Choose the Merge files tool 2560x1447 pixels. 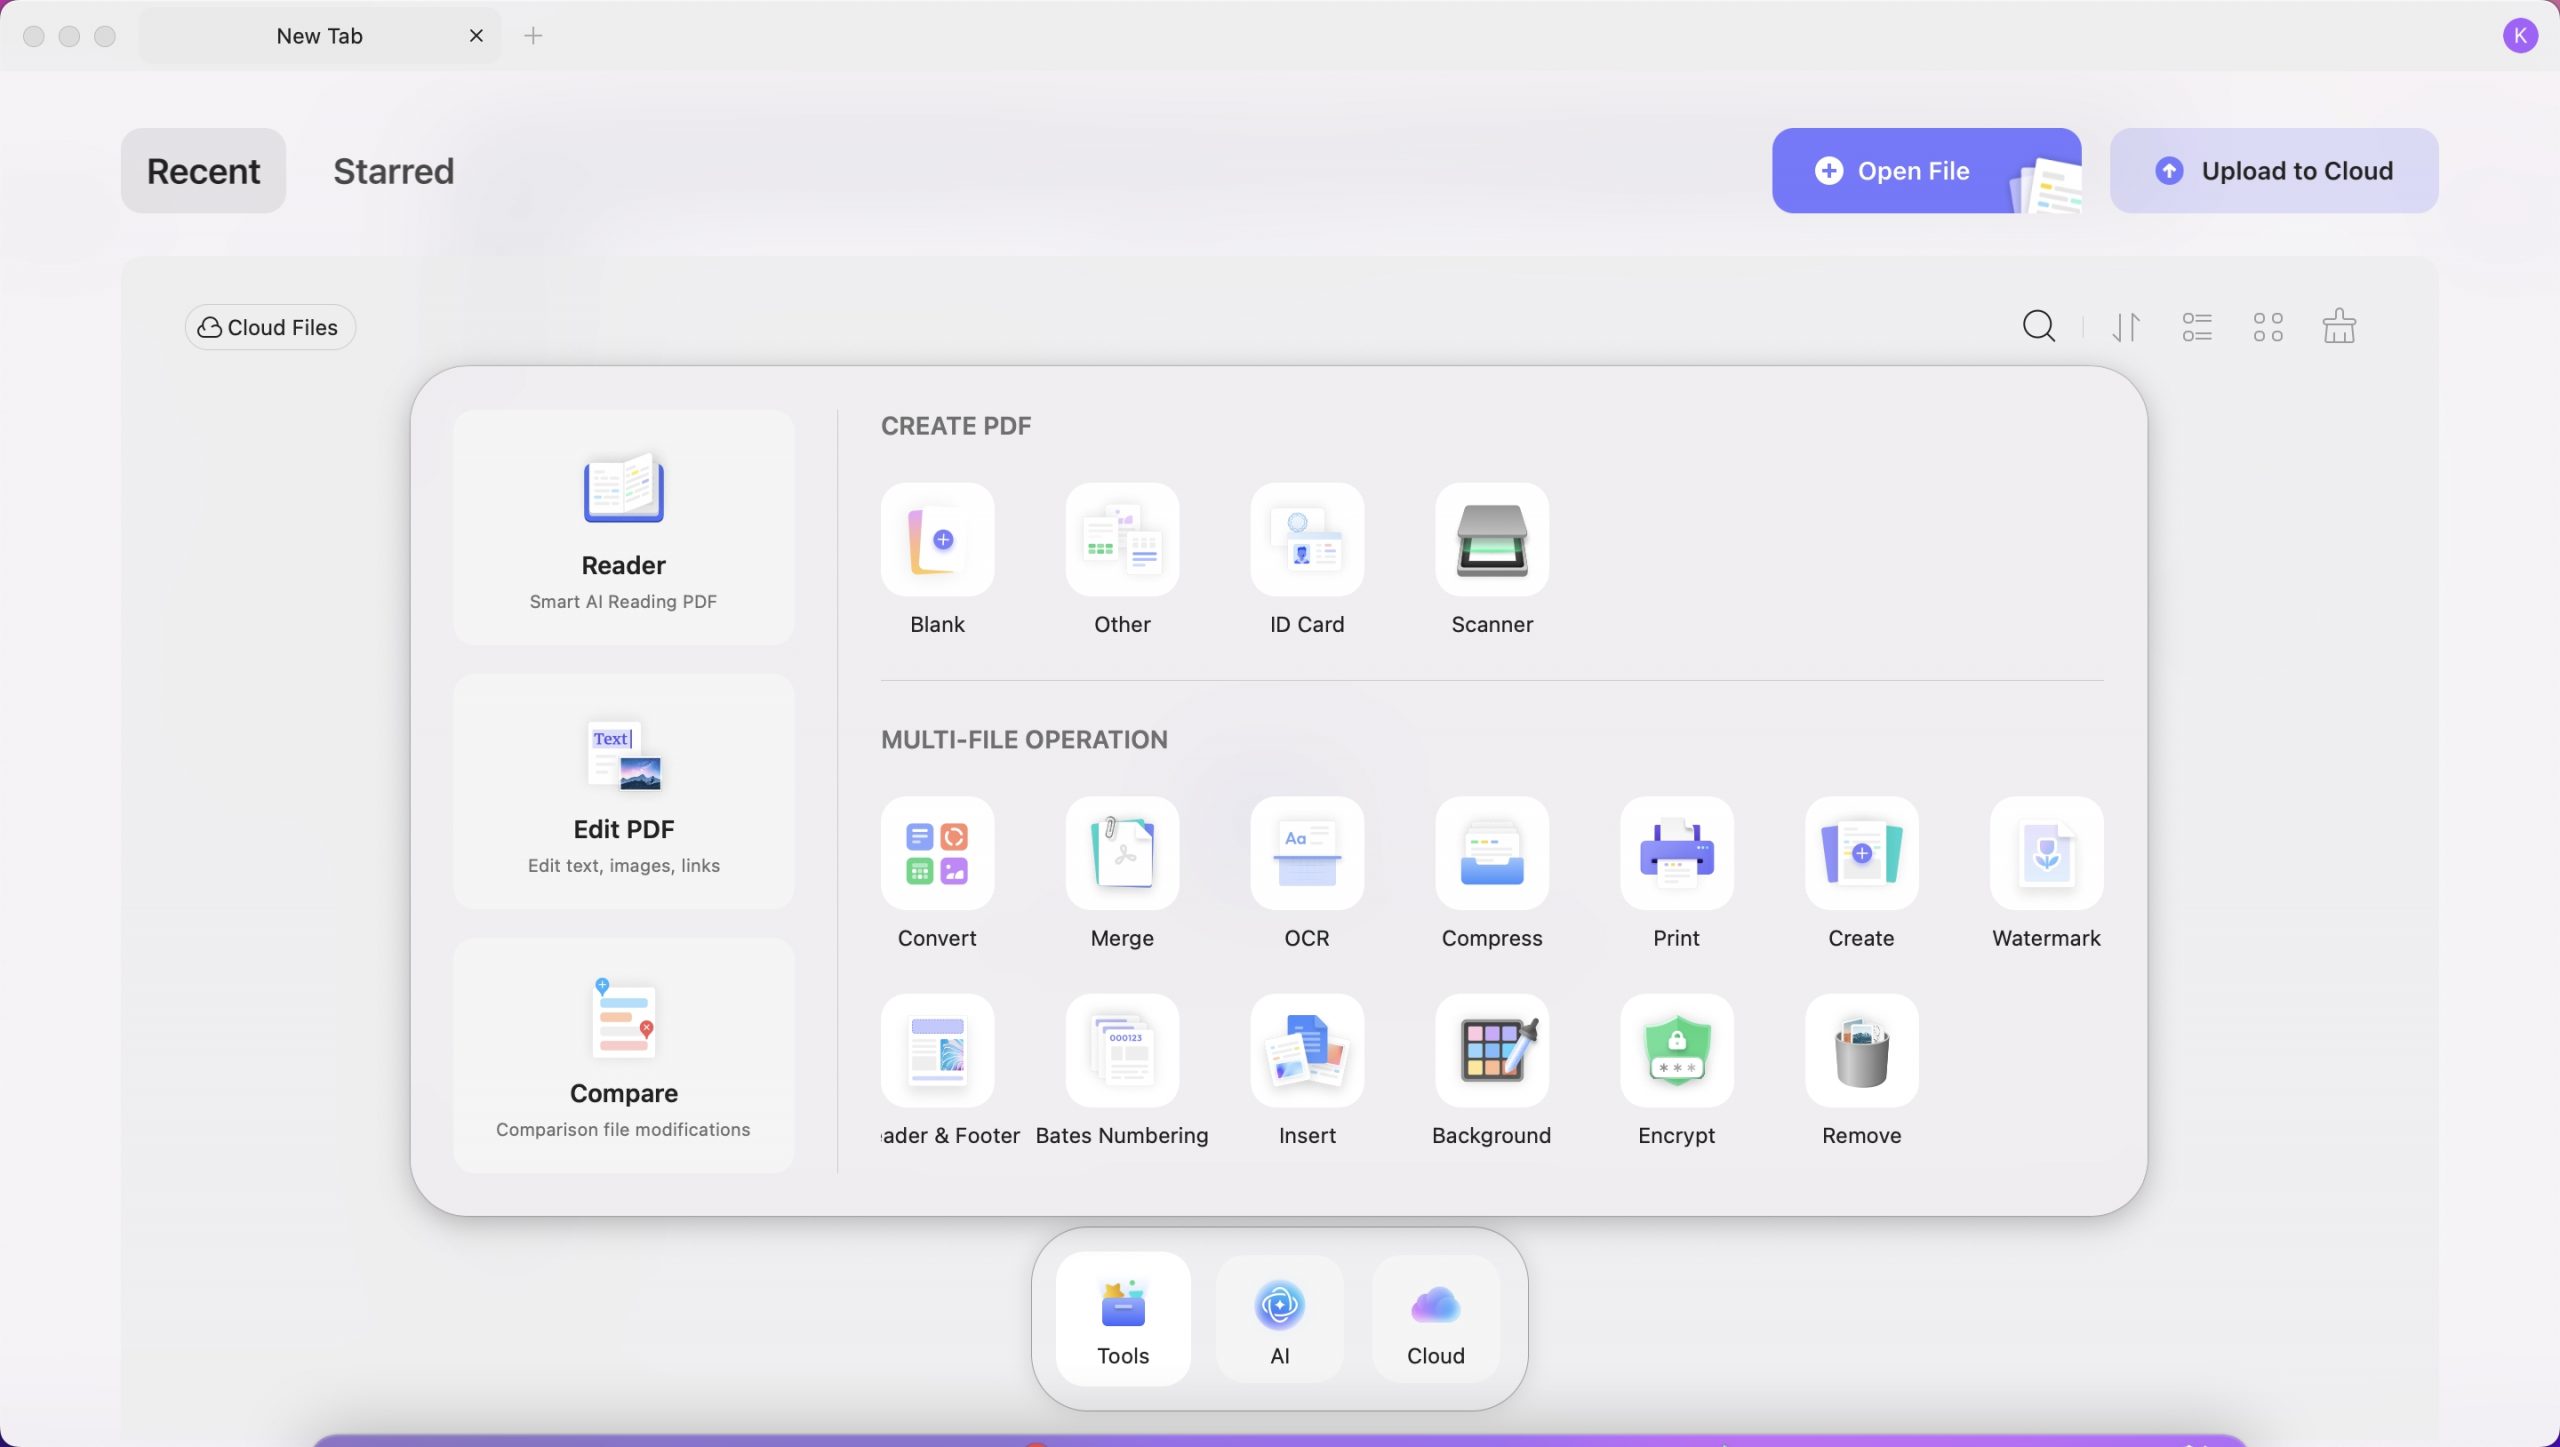[1122, 853]
